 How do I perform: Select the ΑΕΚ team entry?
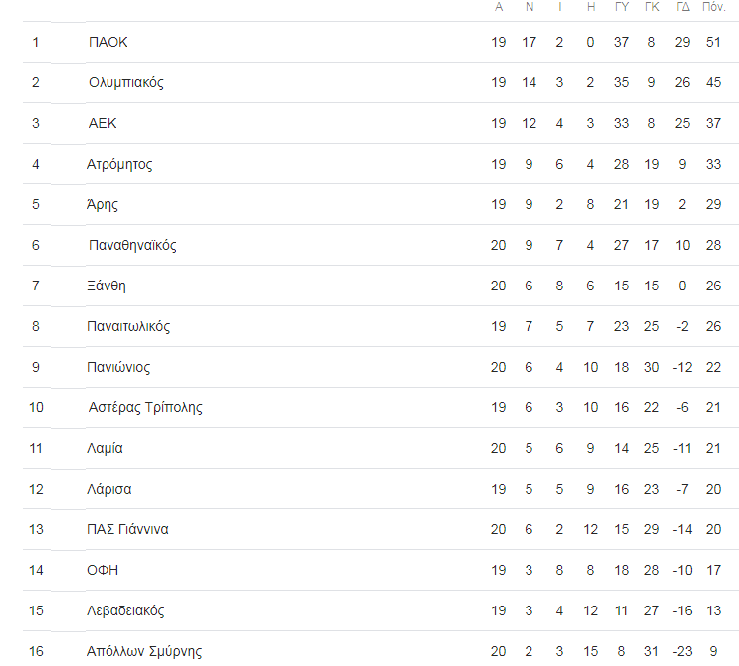pos(102,123)
